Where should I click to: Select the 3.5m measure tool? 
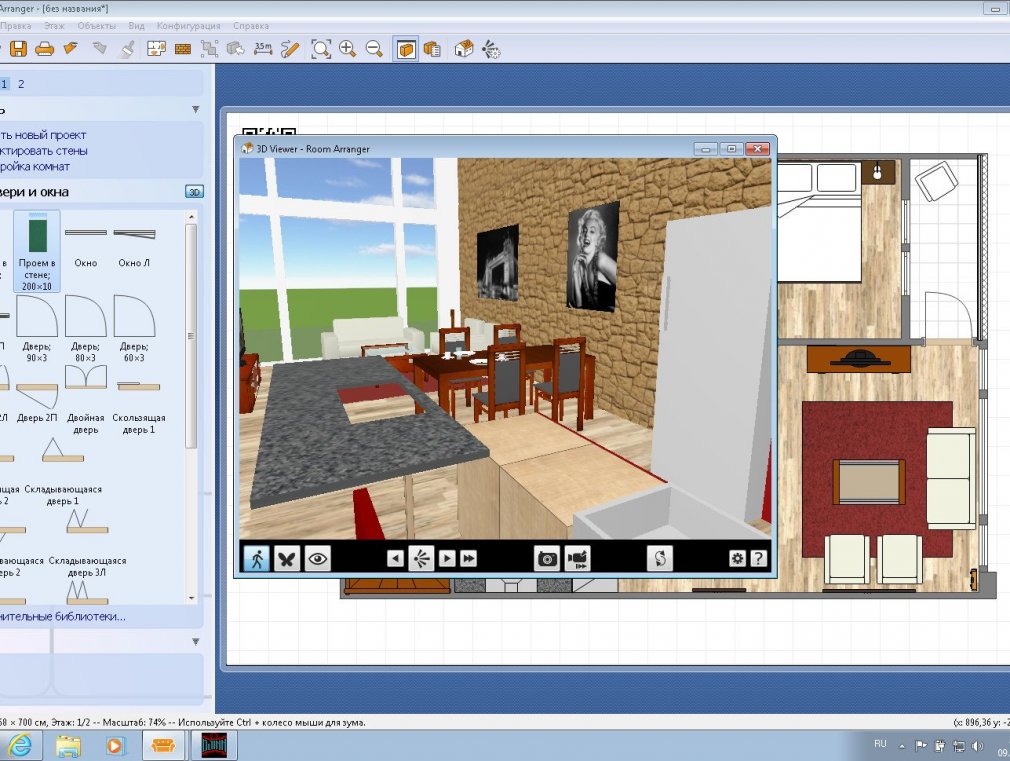[263, 49]
